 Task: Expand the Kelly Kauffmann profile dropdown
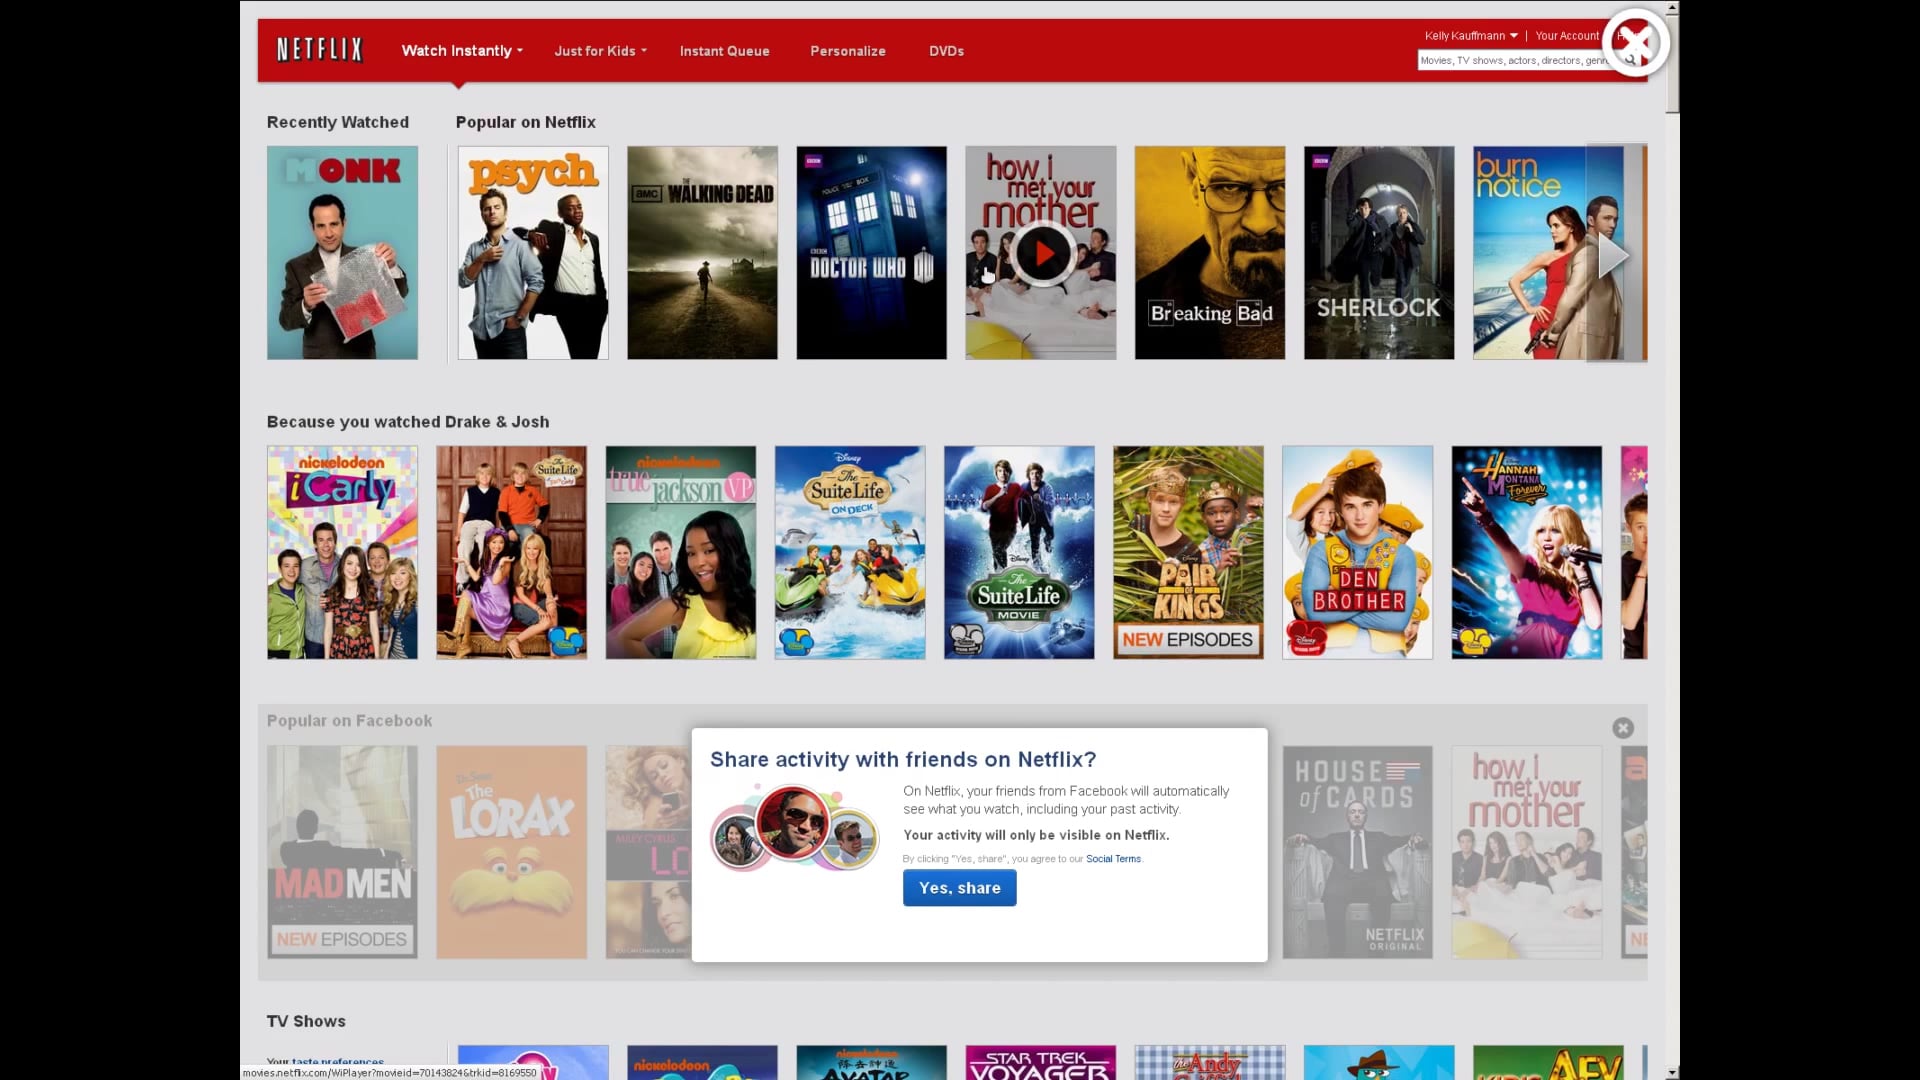click(x=1471, y=35)
